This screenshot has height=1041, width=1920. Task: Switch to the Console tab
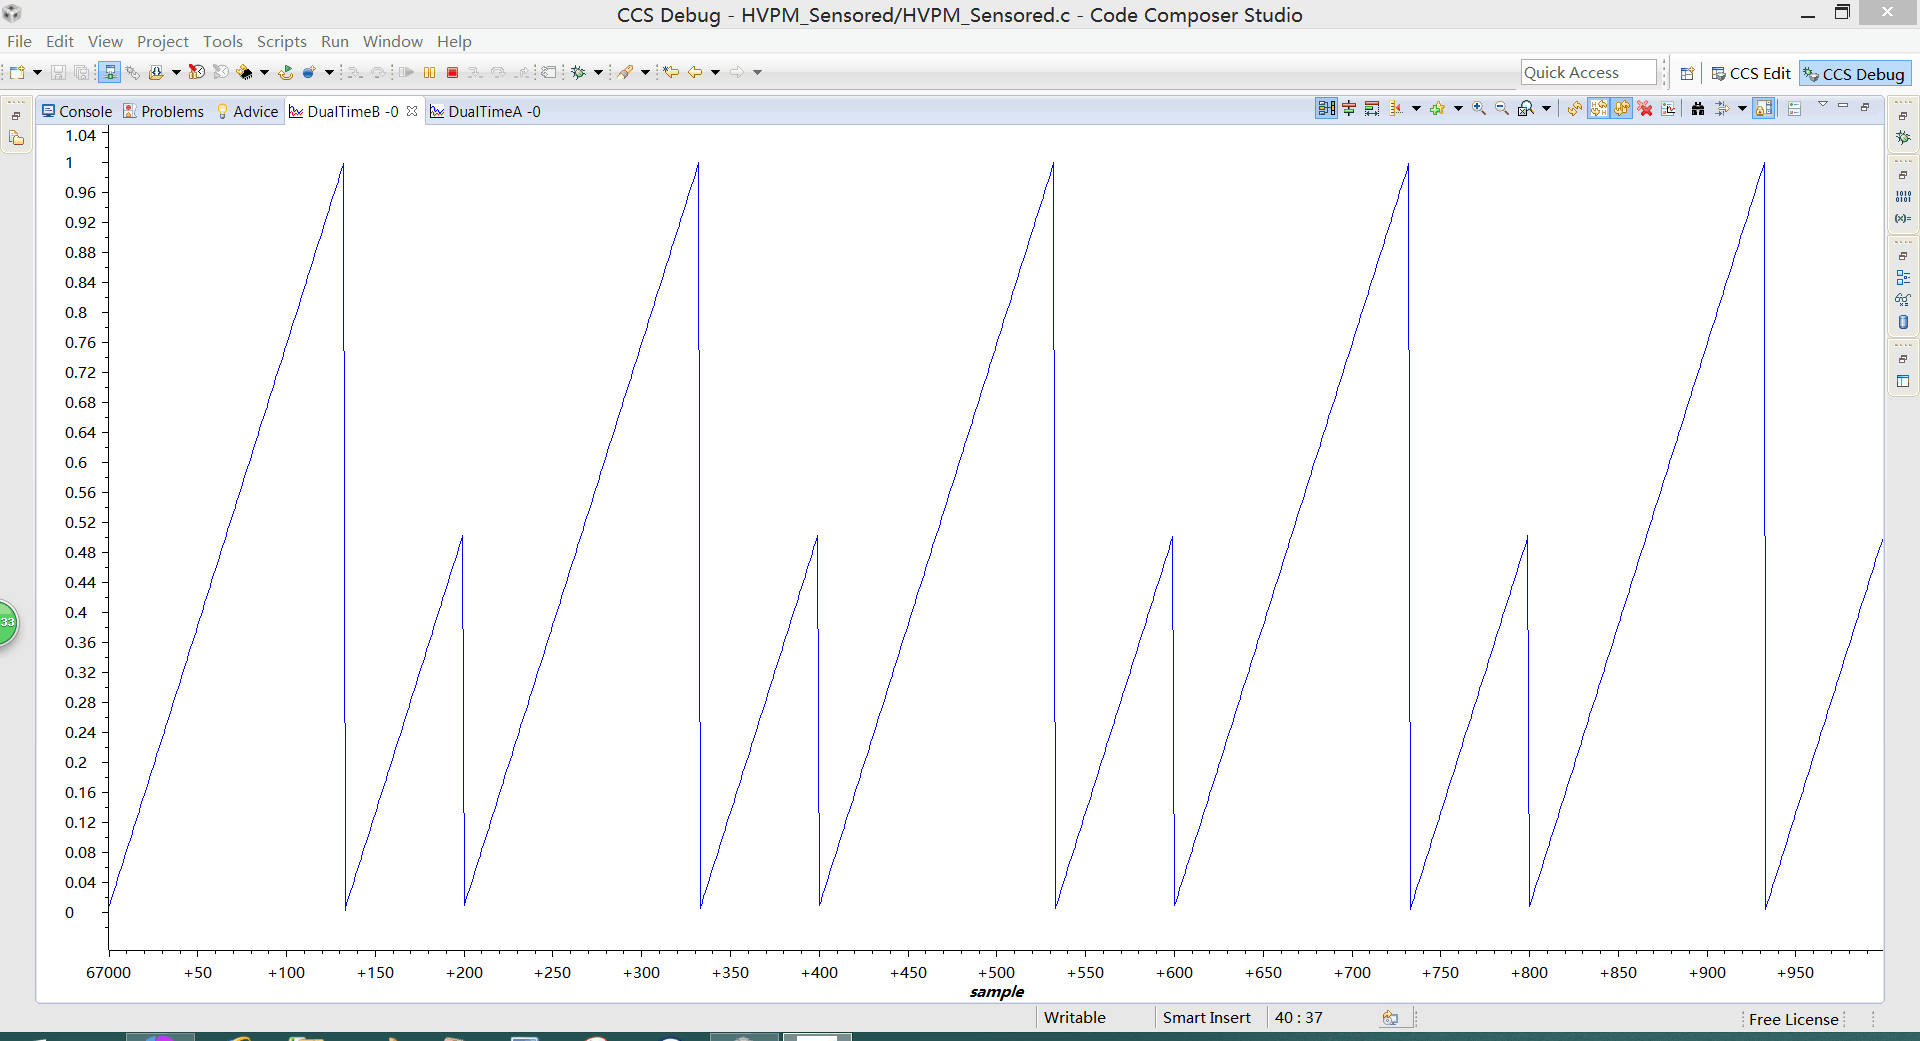coord(77,111)
